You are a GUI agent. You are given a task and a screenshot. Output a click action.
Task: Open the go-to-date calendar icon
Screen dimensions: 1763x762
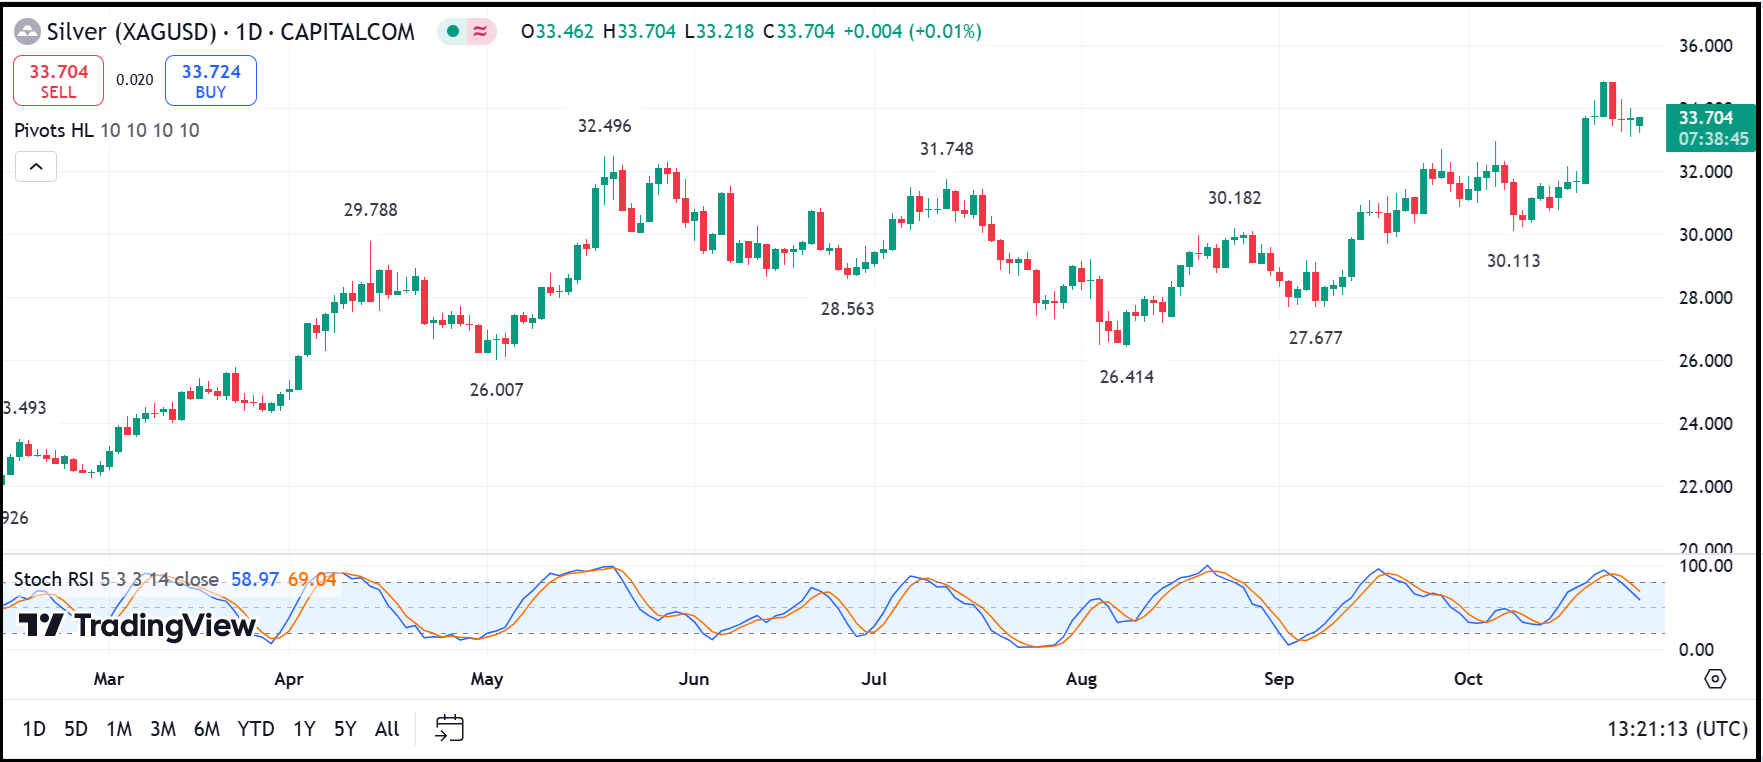click(x=449, y=728)
